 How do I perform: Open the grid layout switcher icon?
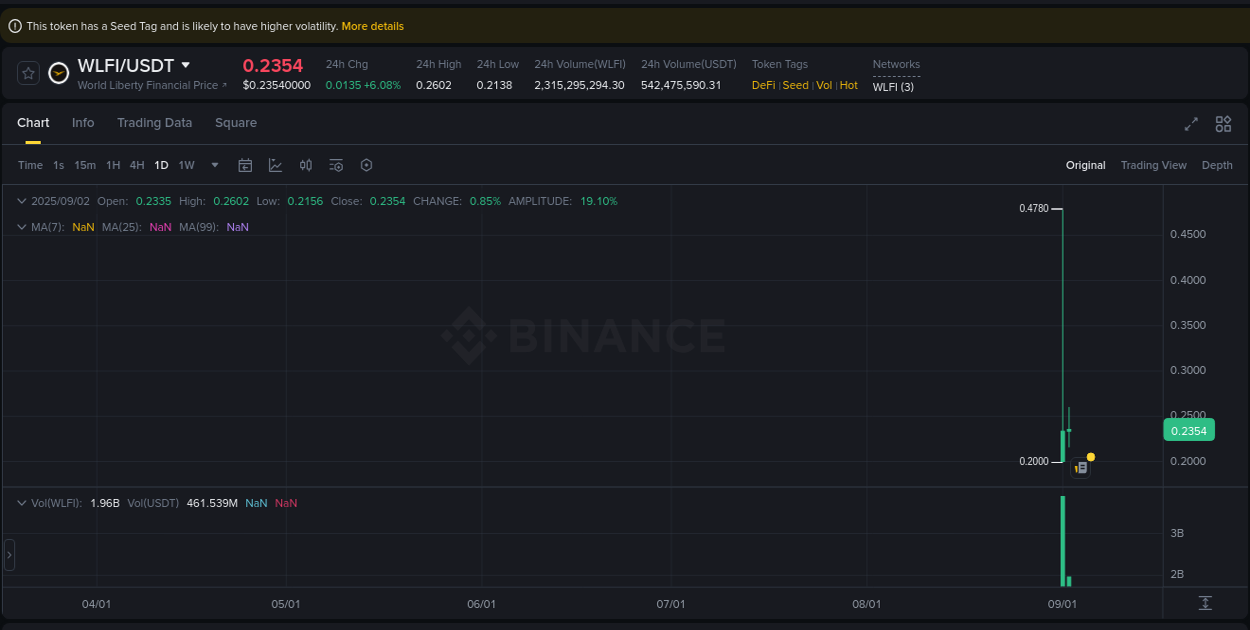(x=1223, y=124)
